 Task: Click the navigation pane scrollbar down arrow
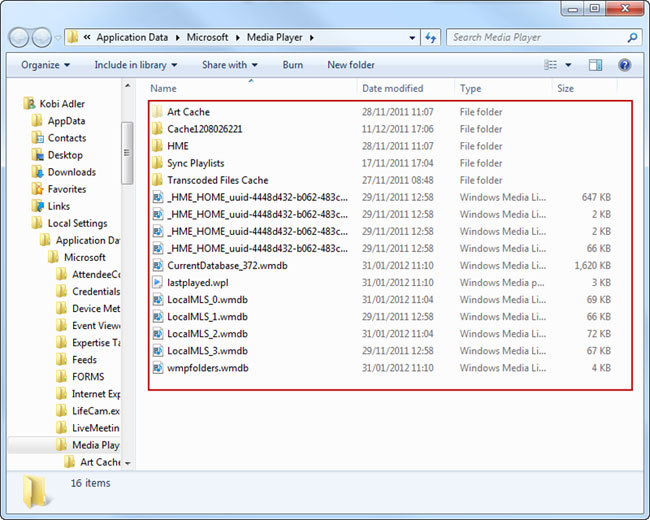[127, 463]
